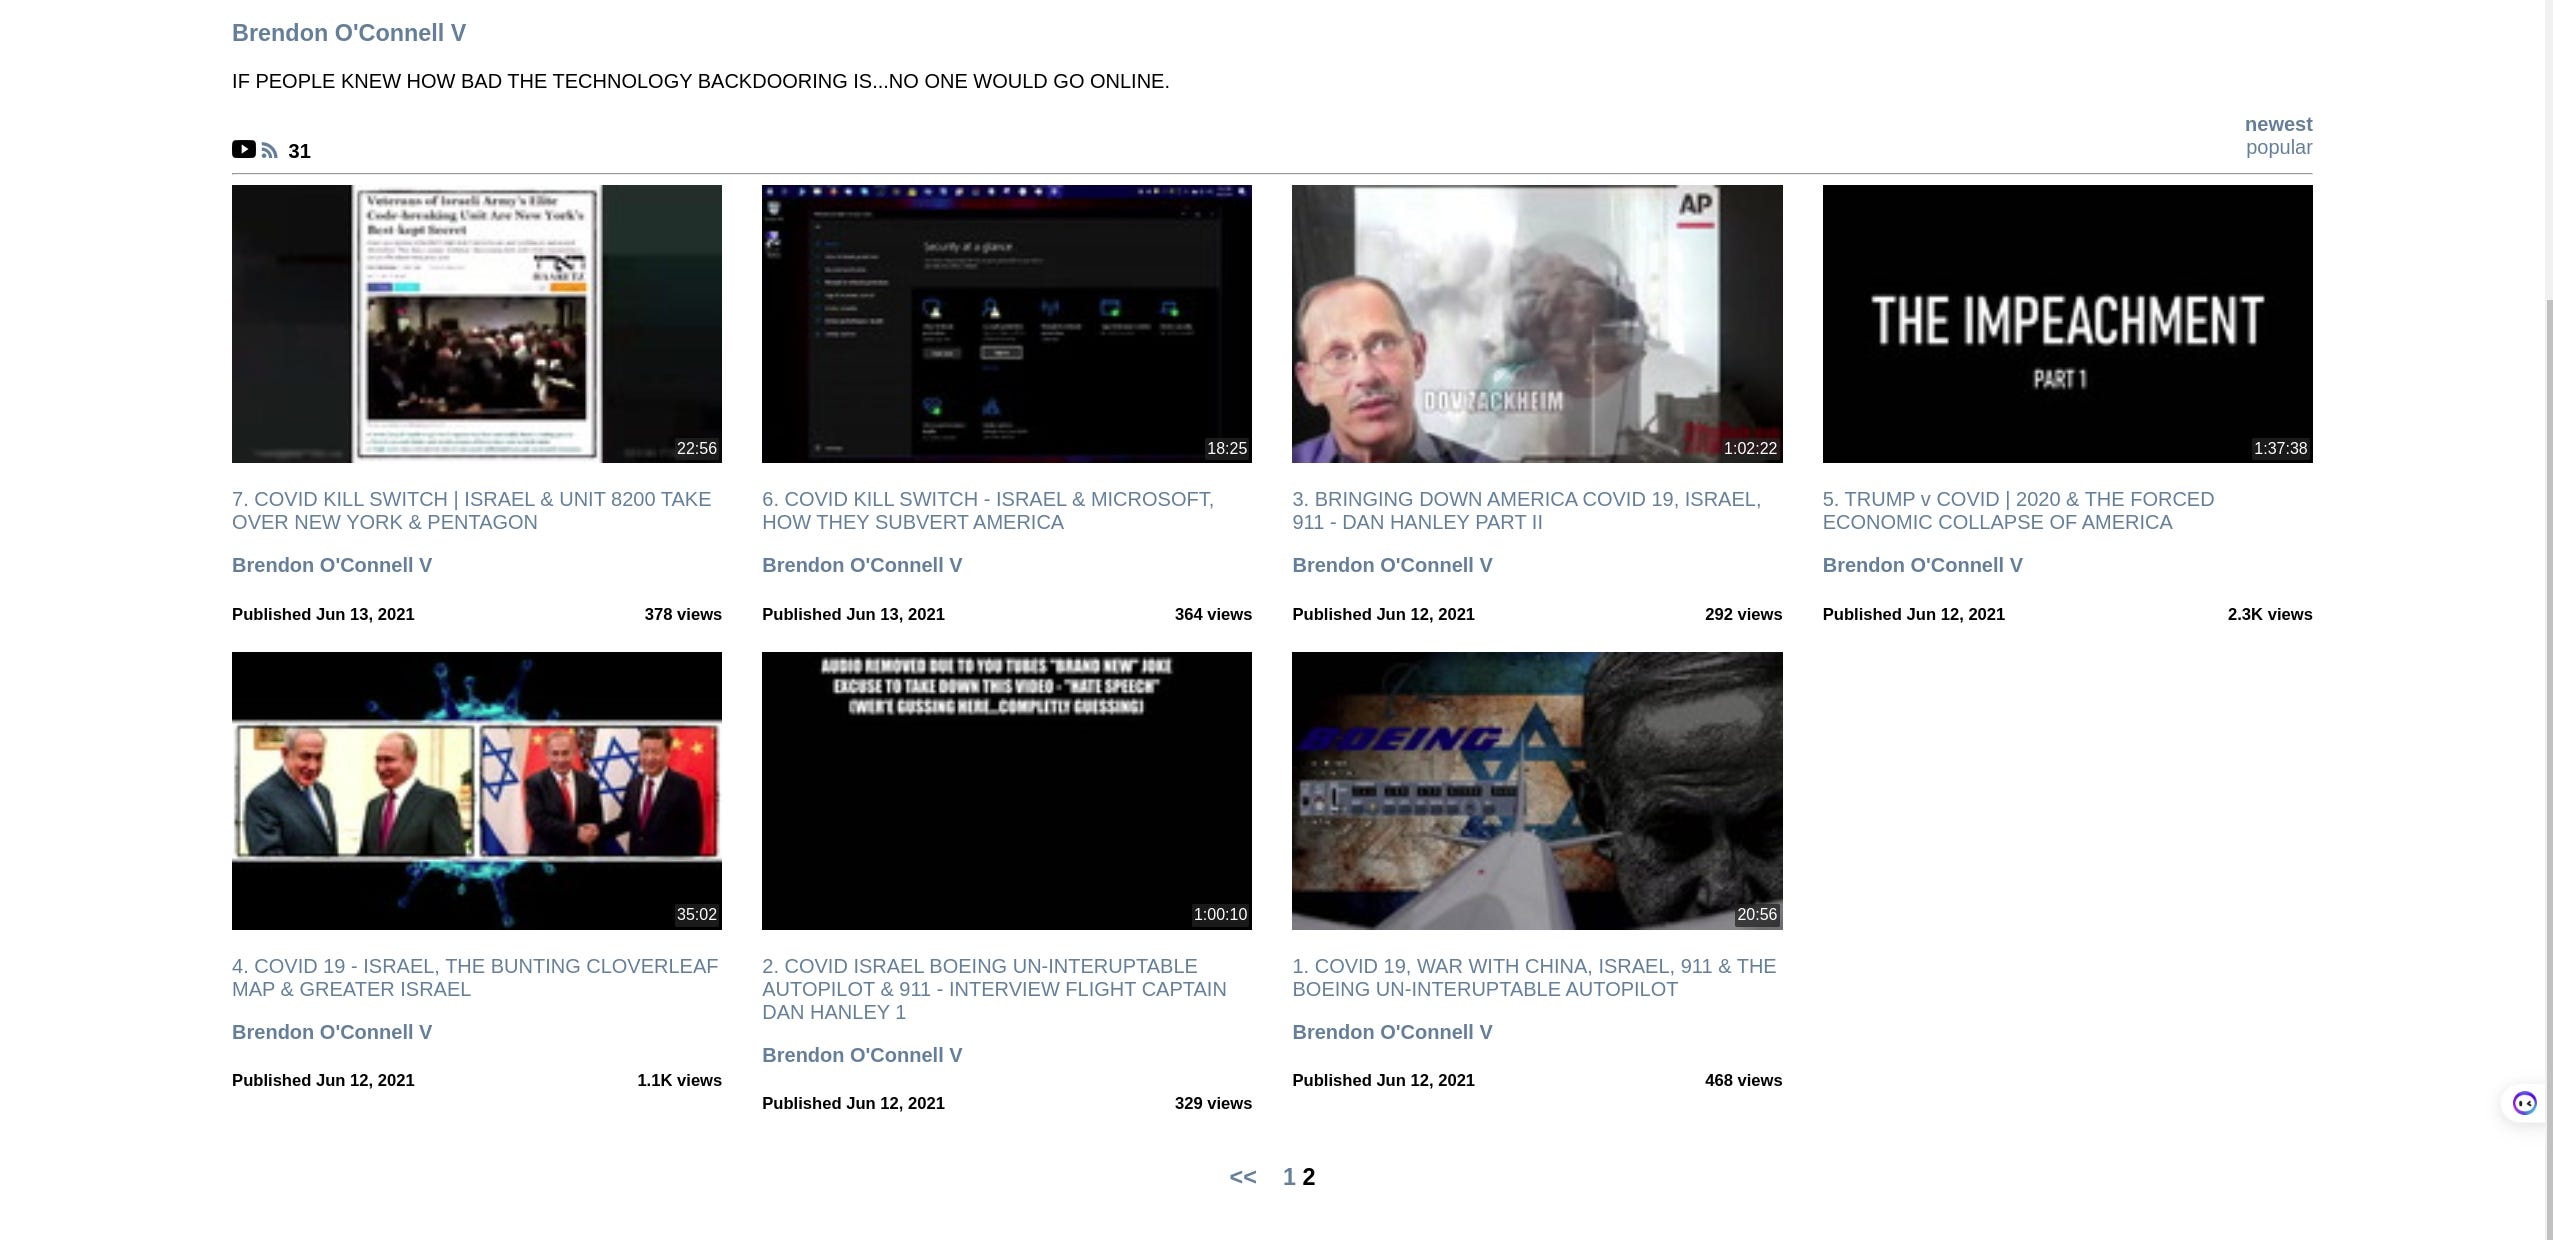Sort videos by popular
Screen dimensions: 2553x1240
point(2279,147)
